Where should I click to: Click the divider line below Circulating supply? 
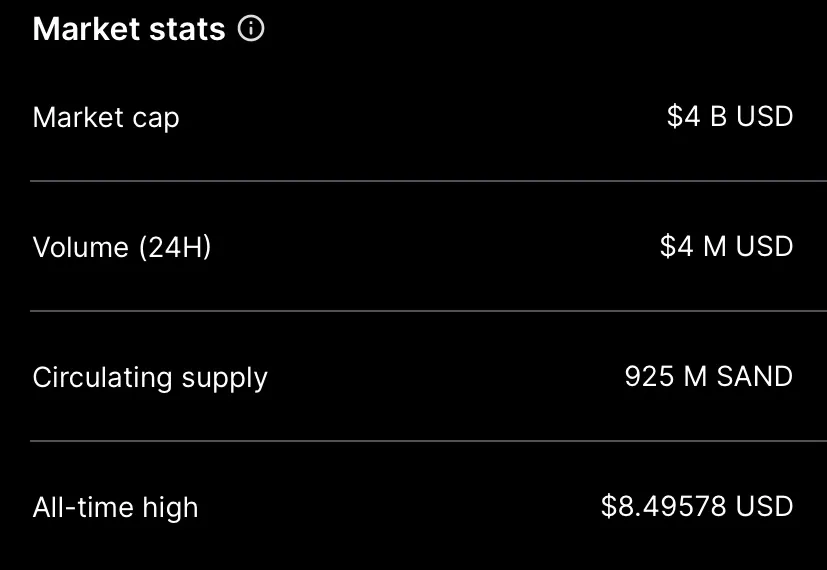(428, 441)
